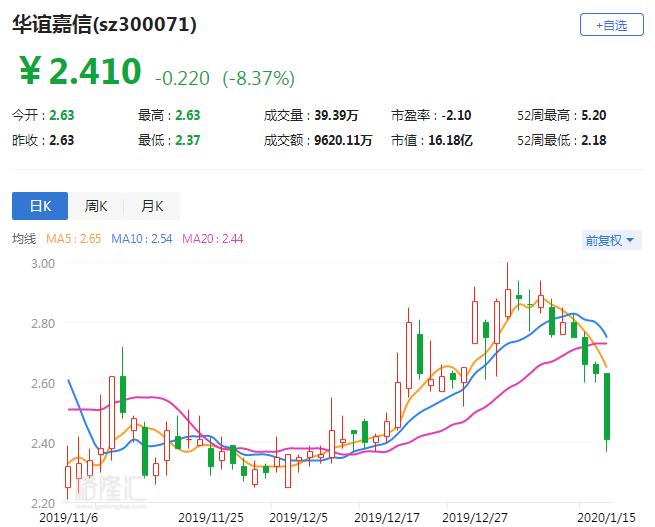Switch to the 周K weekly chart tab

[x=96, y=206]
